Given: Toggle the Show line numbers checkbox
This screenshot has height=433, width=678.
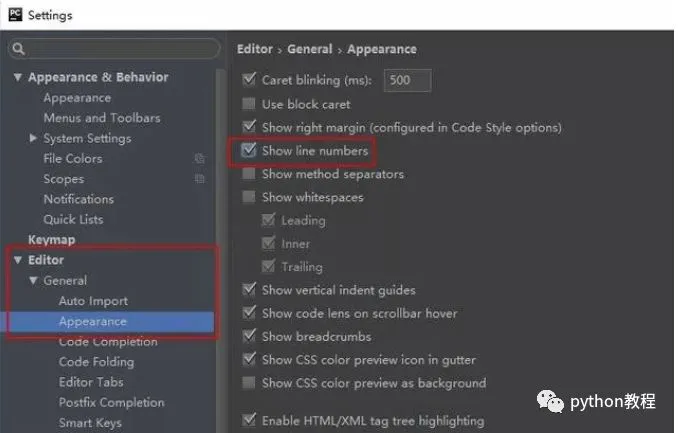Looking at the screenshot, I should point(249,151).
